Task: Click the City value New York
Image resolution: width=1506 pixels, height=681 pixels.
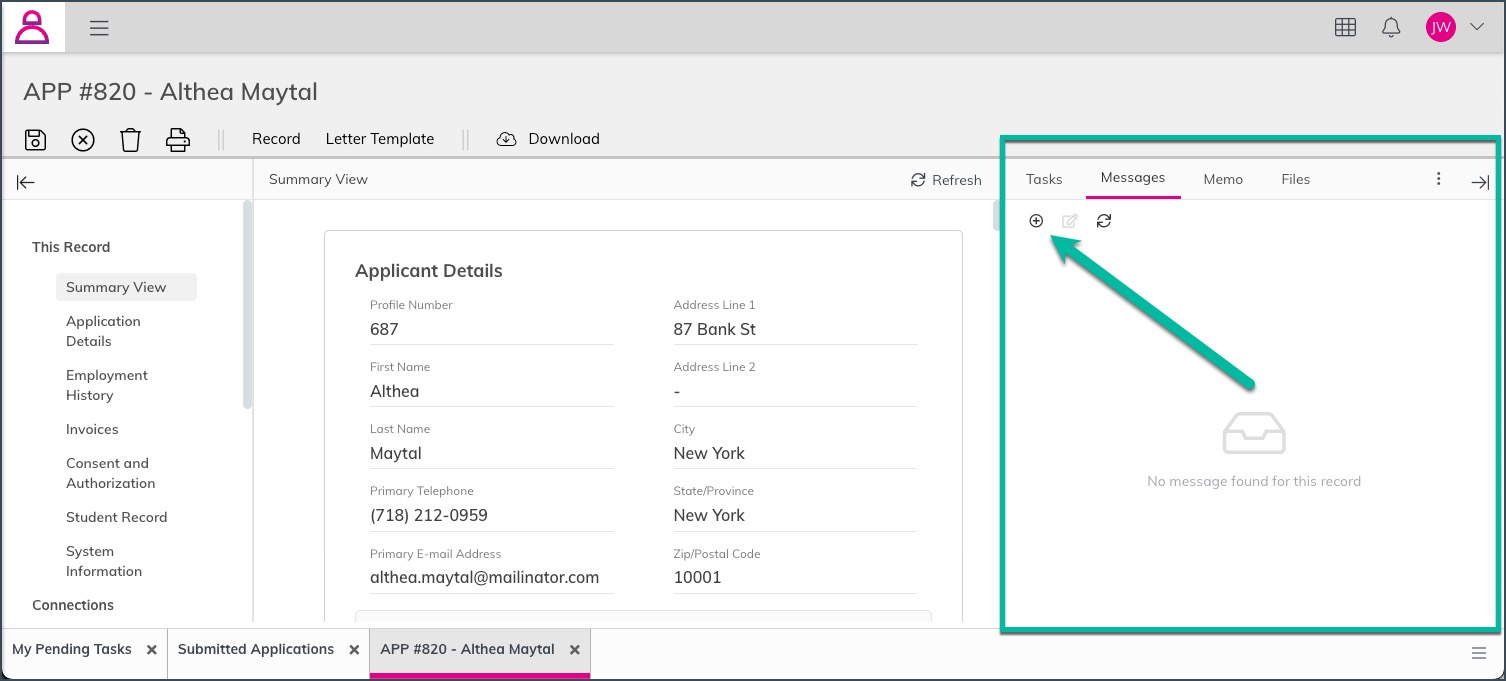Action: 709,453
